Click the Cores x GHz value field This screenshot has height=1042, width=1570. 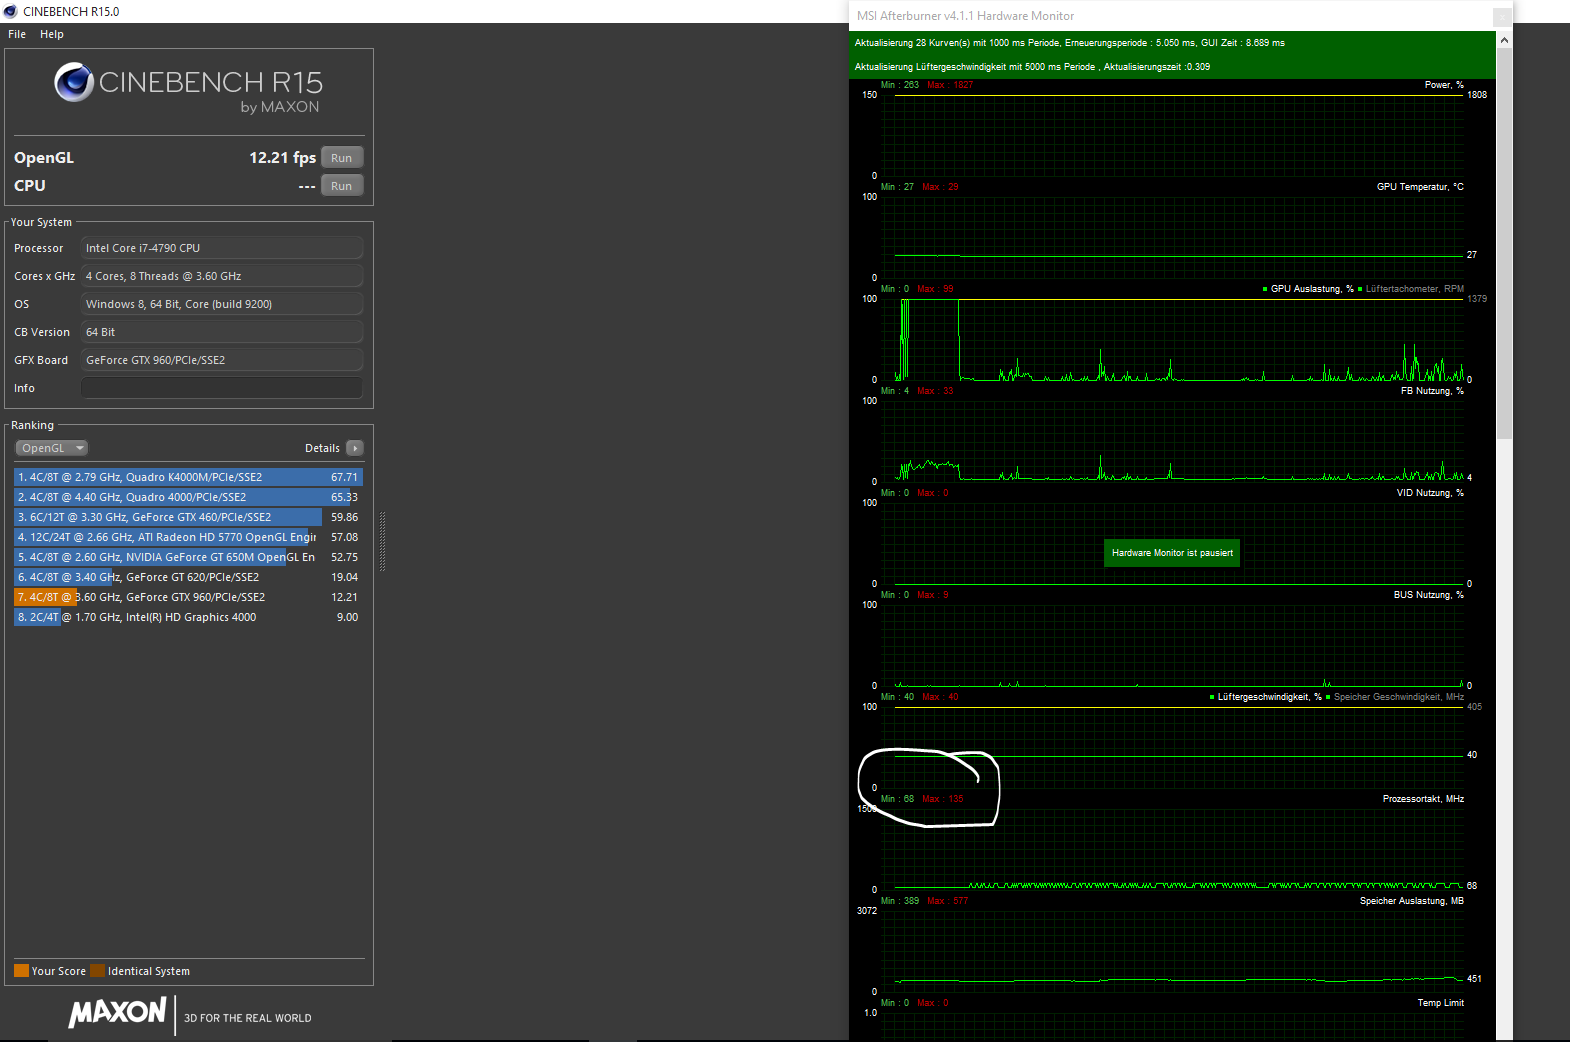click(x=222, y=276)
